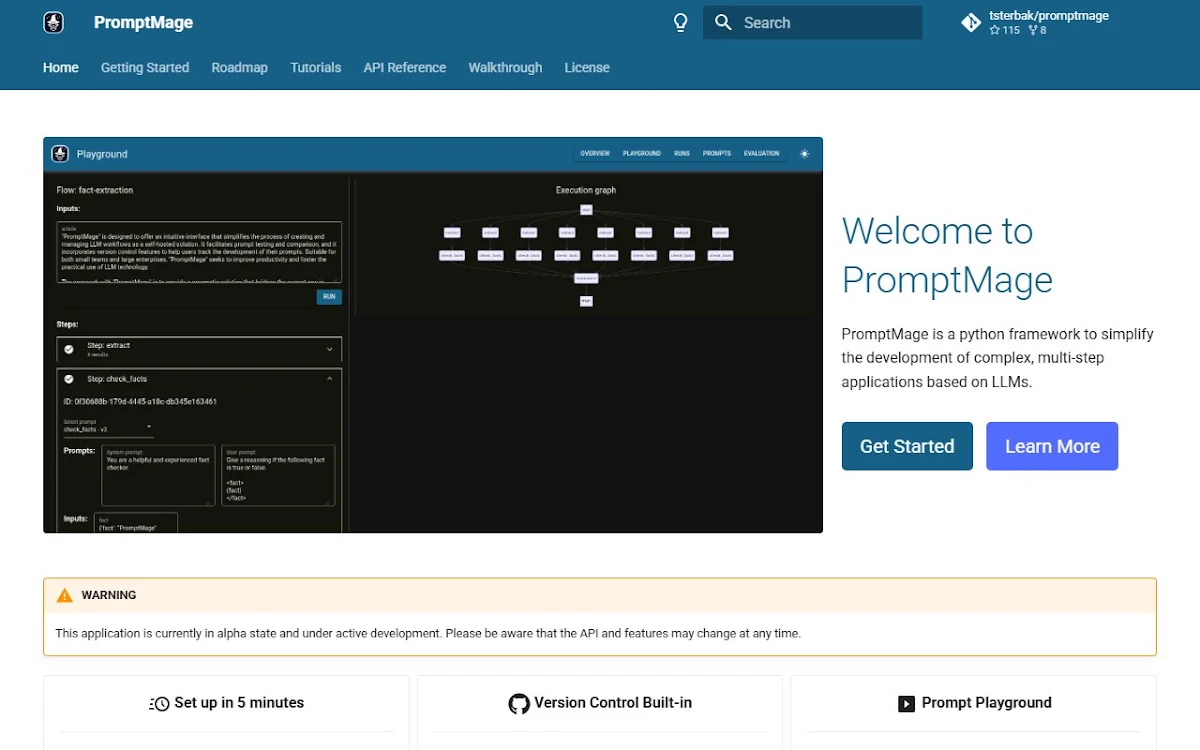Switch to the Tutorials tab
Image resolution: width=1200 pixels, height=750 pixels.
(x=316, y=68)
